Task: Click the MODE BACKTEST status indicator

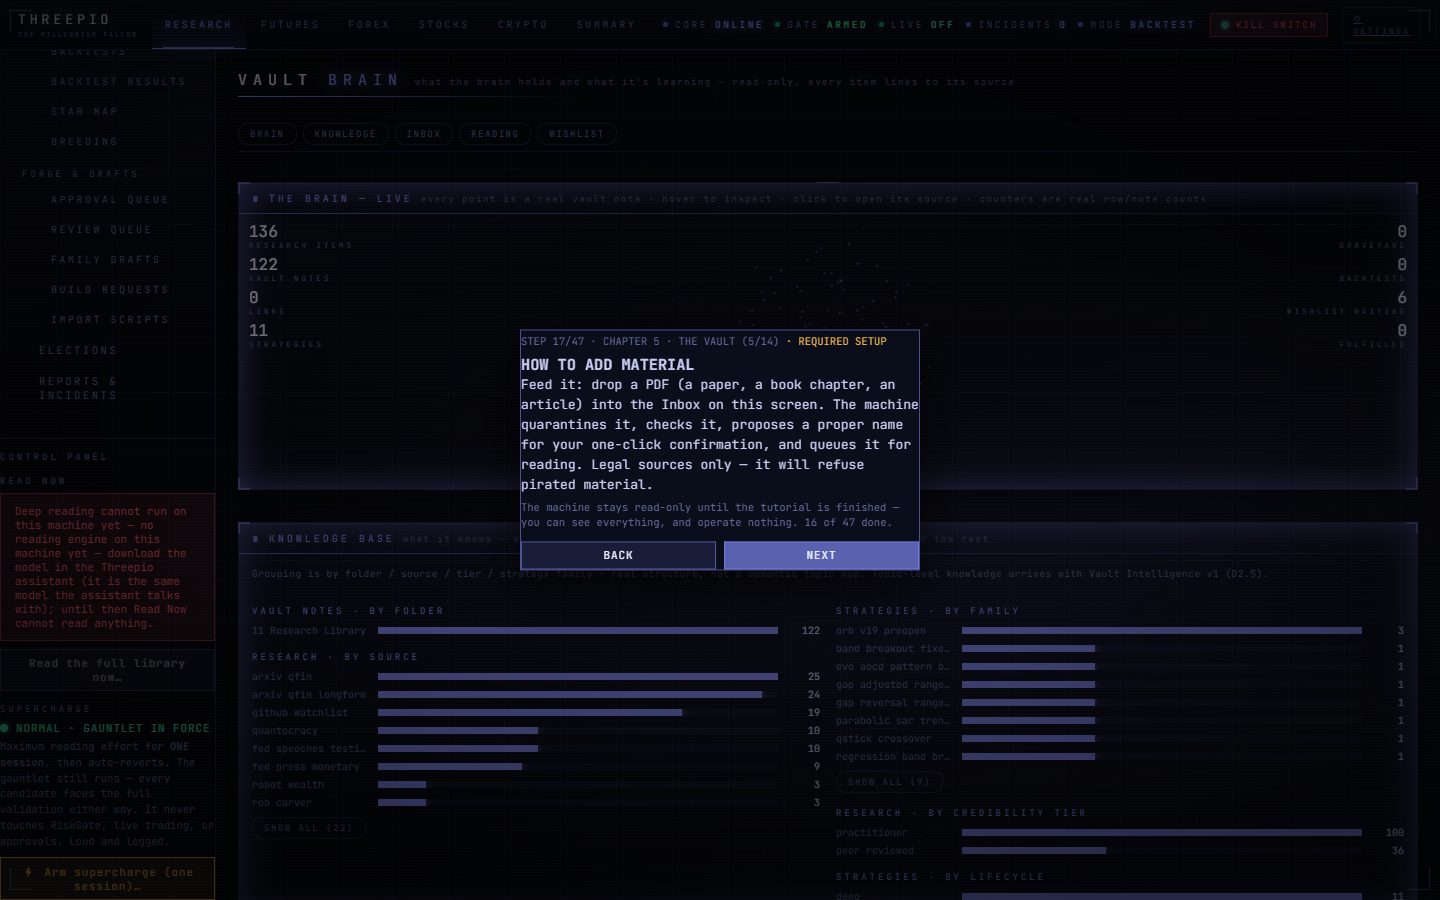Action: click(x=1136, y=25)
